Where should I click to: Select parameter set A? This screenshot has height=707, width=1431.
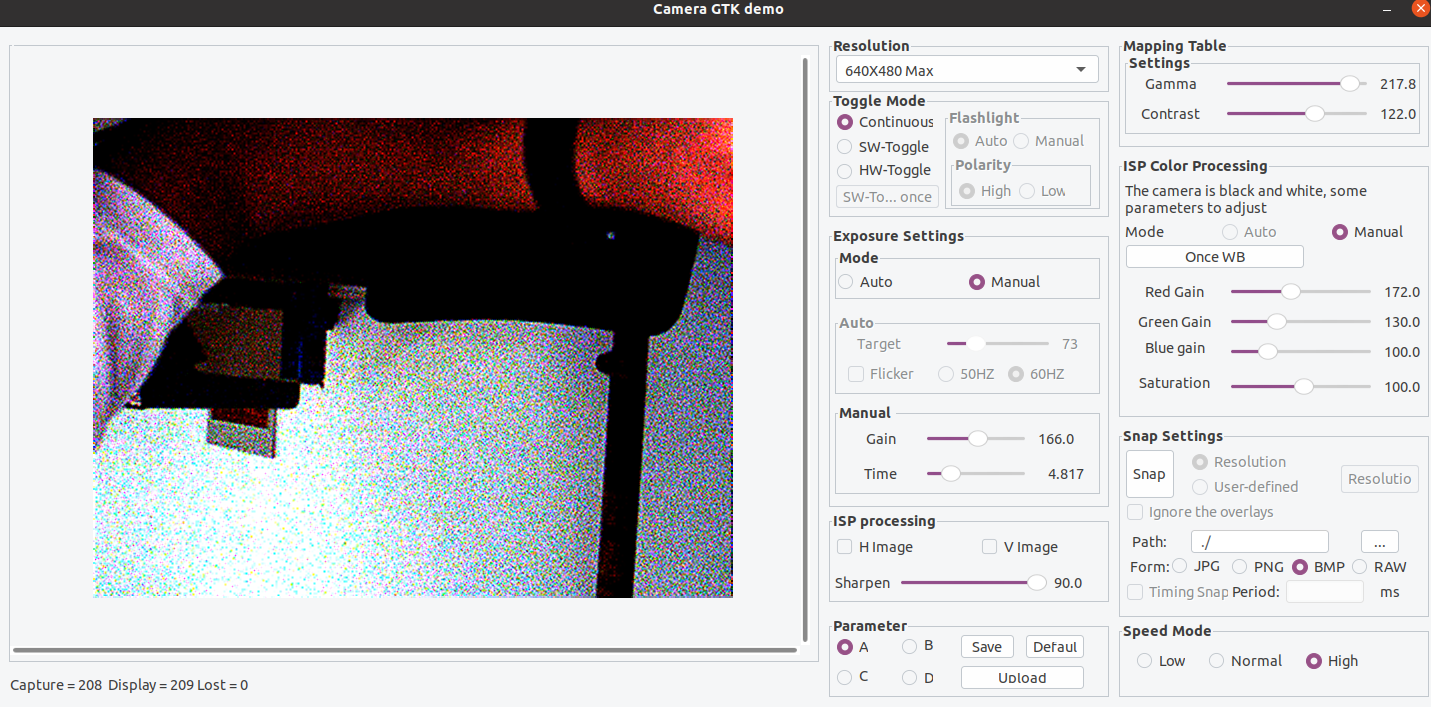pos(853,647)
